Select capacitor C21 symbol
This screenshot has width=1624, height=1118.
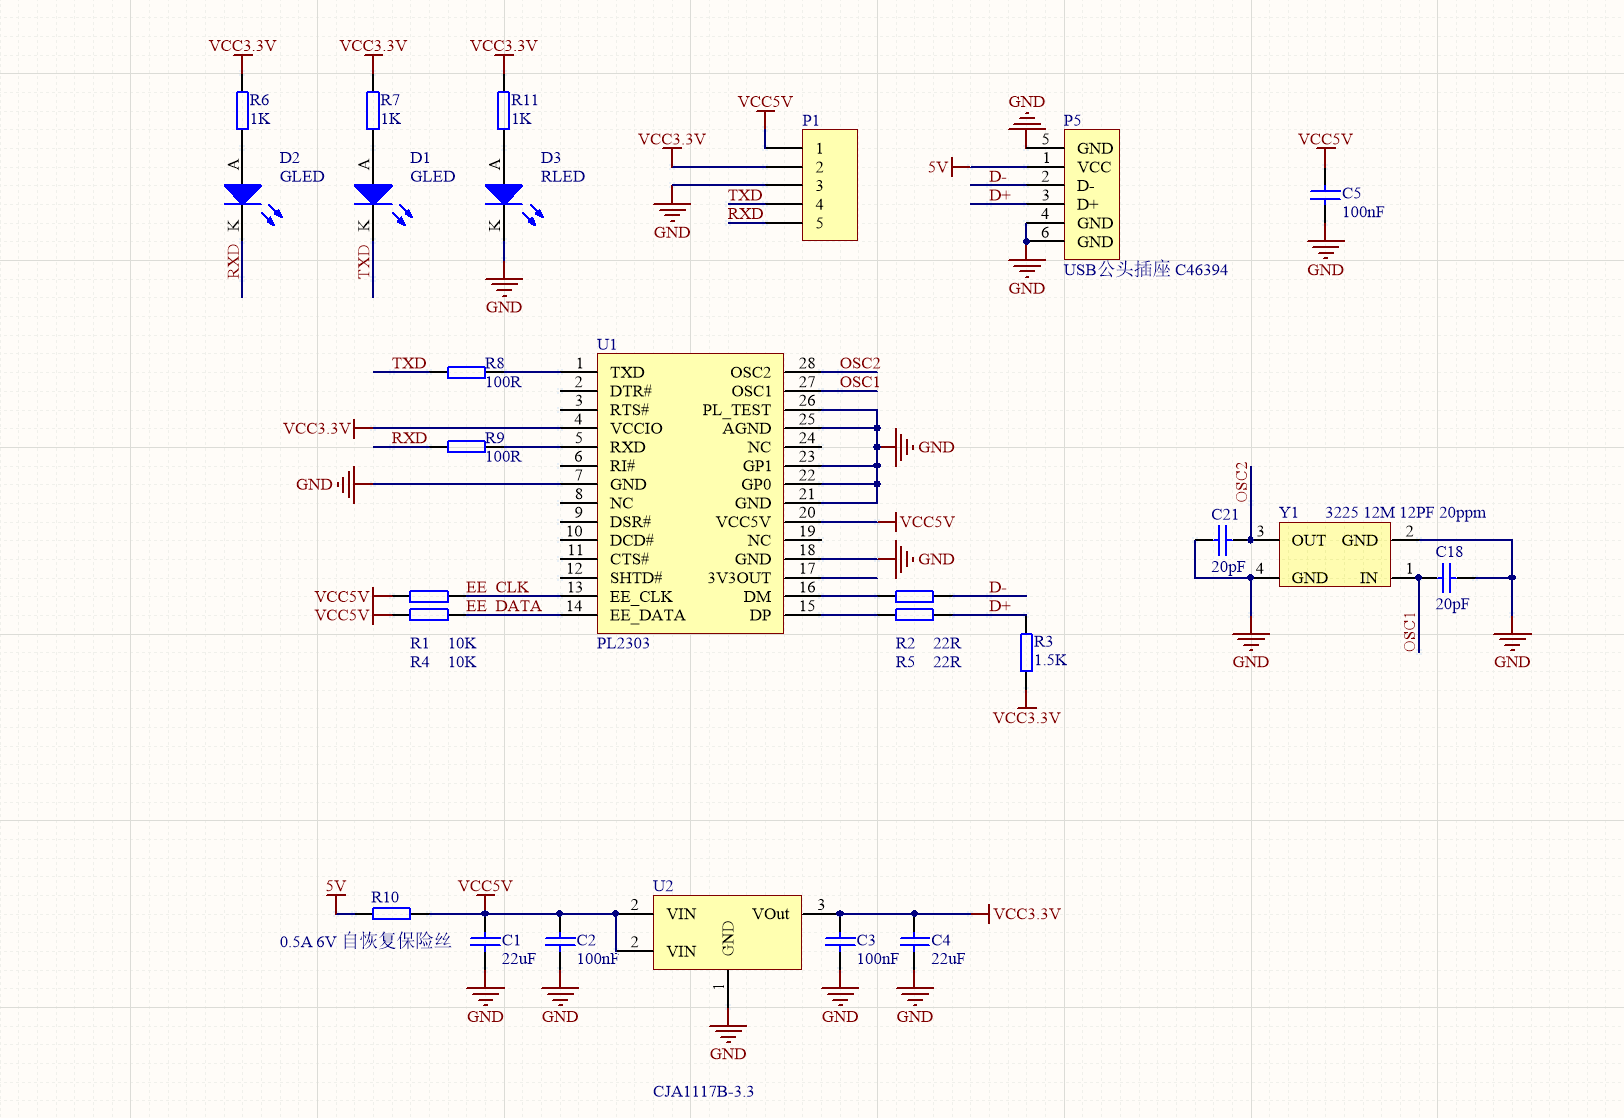[x=1222, y=540]
